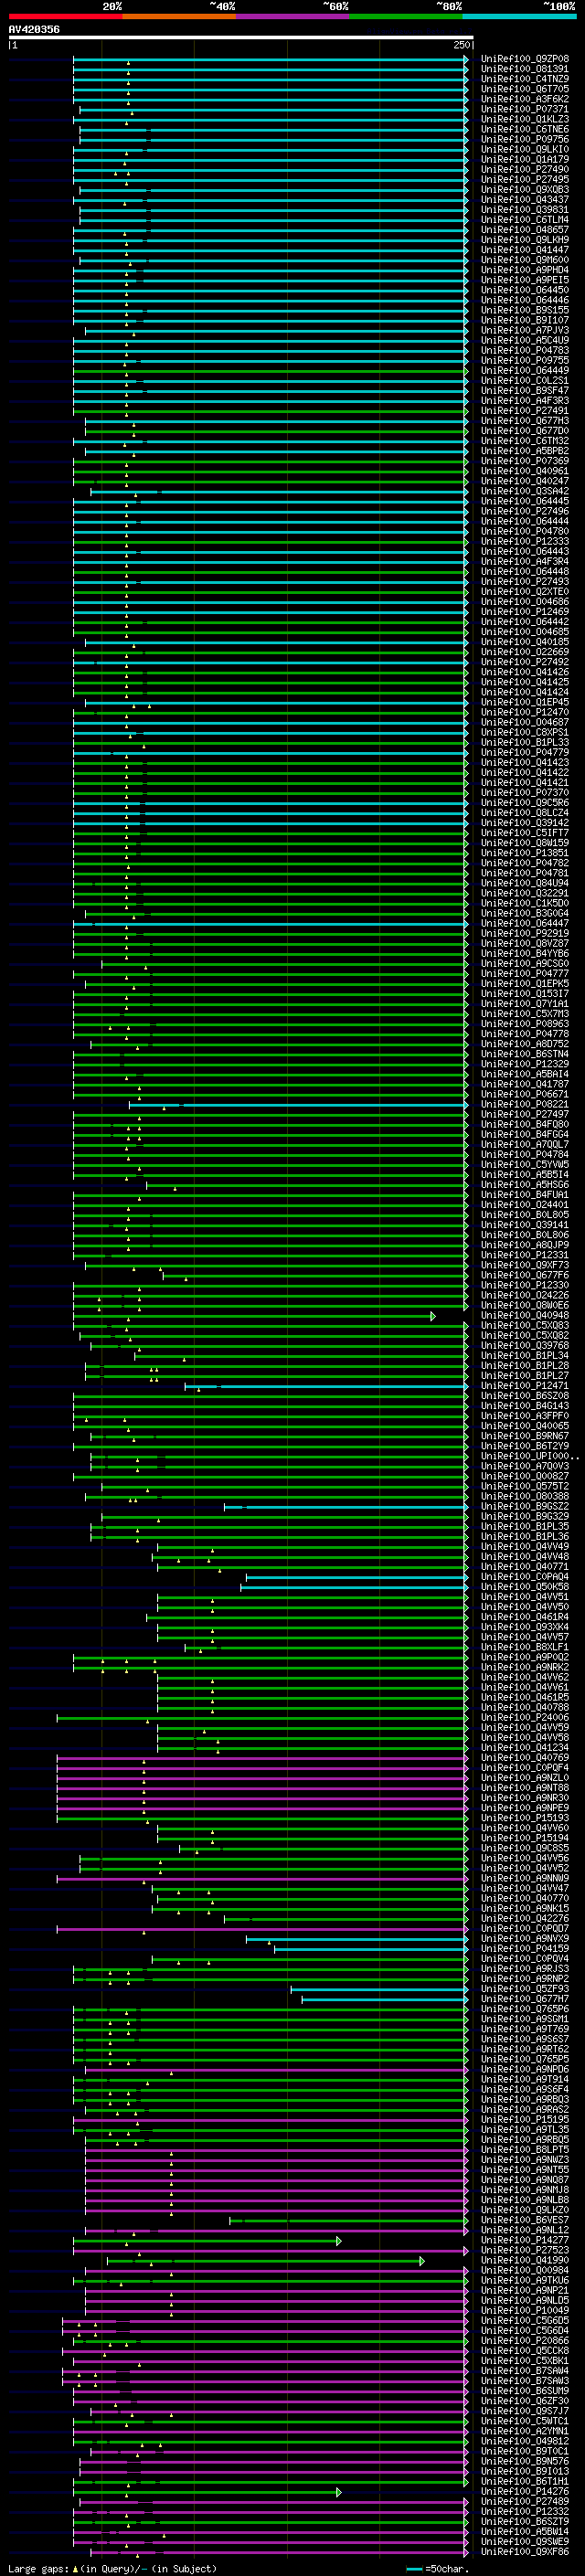Screen dimensions: 585x2576
Task: Pick hit label UniRef100_A9TKU6
Action: [525, 2281]
